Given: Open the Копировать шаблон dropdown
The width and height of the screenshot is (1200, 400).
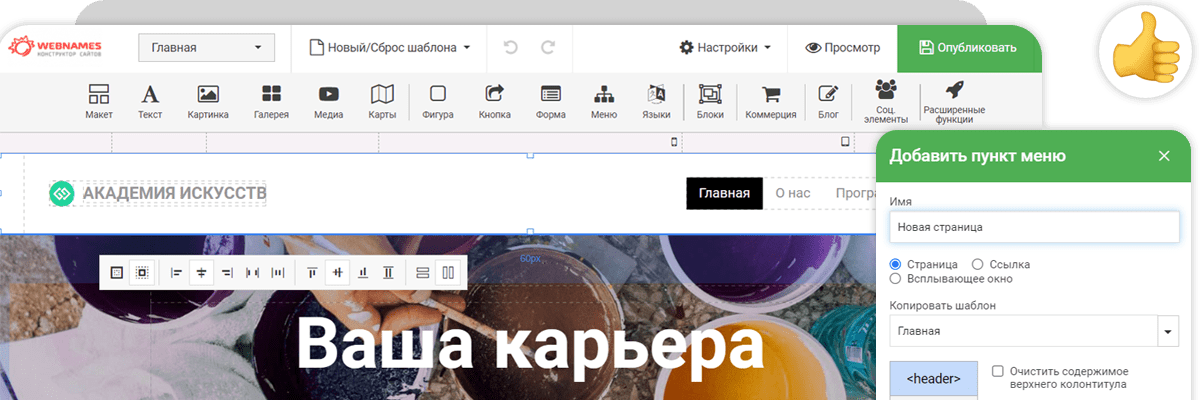Looking at the screenshot, I should (1034, 330).
